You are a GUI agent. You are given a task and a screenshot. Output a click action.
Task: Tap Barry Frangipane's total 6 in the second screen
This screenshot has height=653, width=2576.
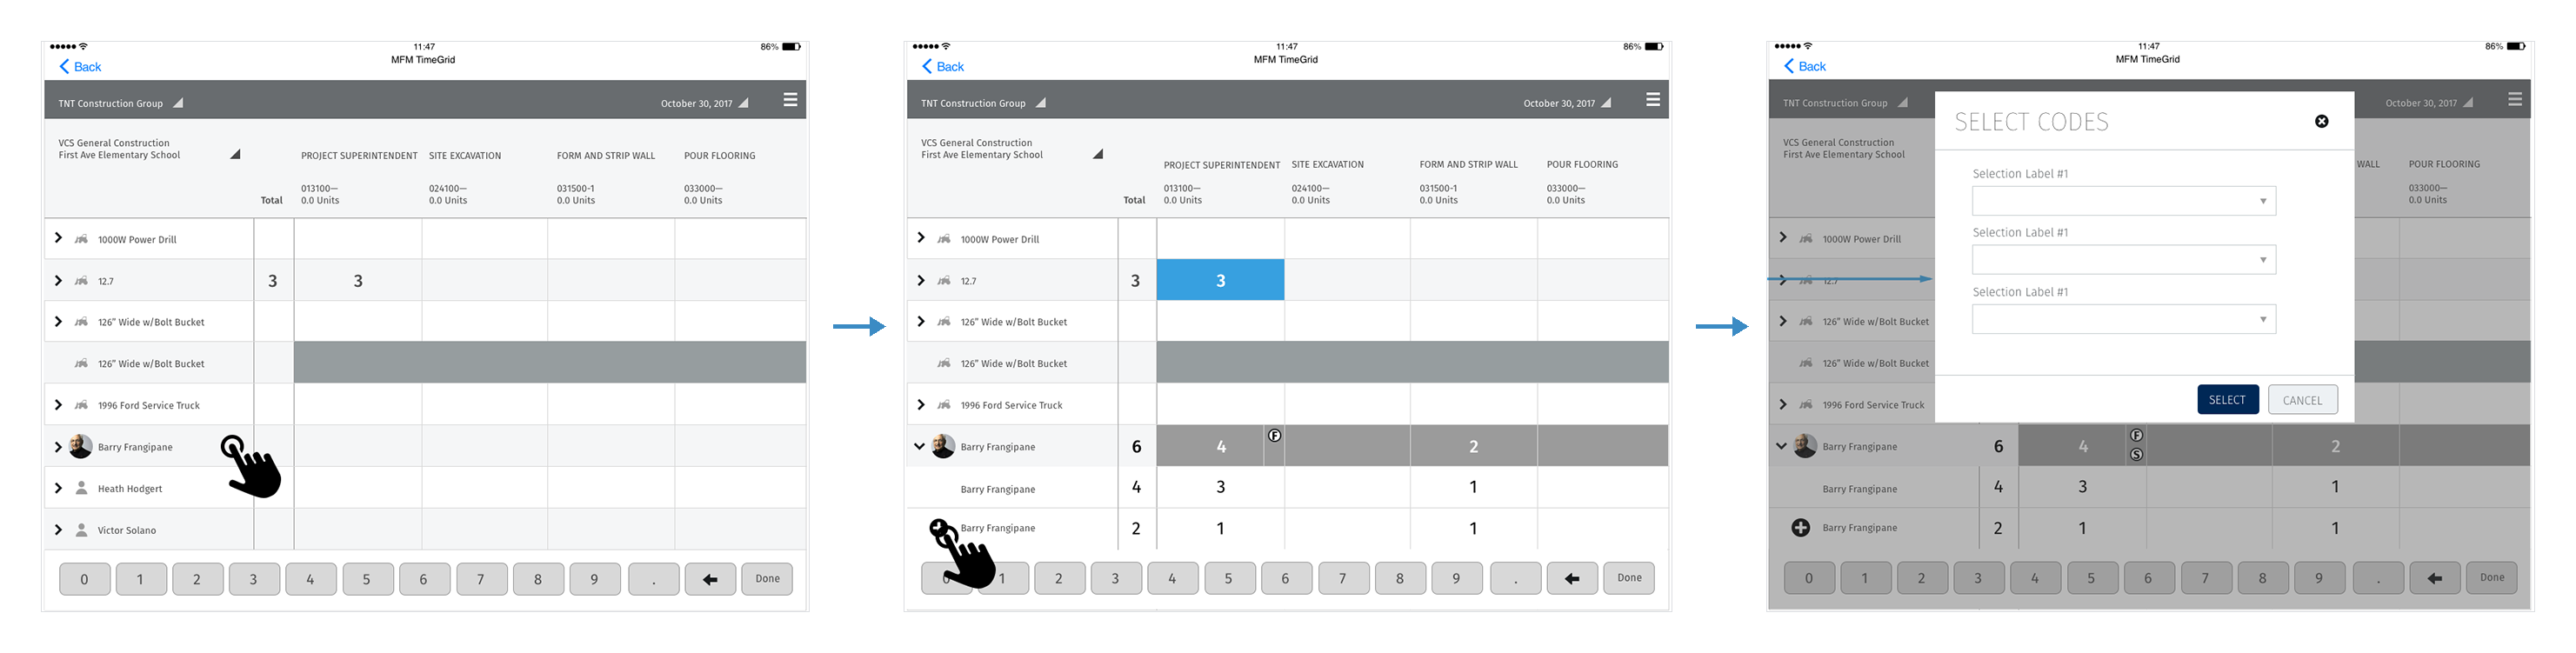pos(1136,447)
